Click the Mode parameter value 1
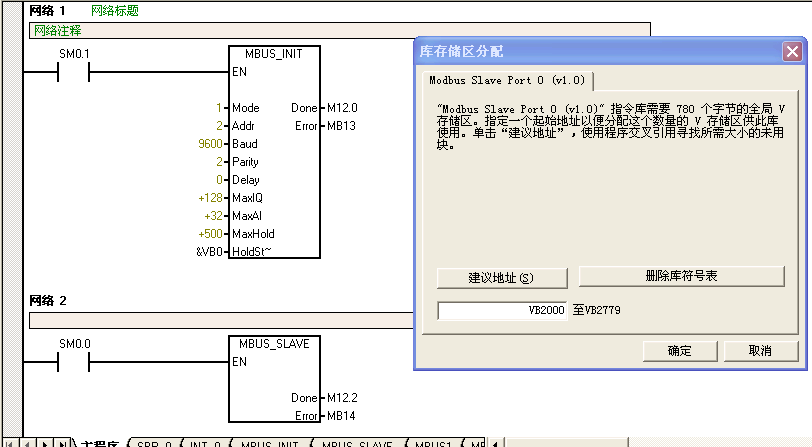The image size is (812, 447). tap(219, 108)
